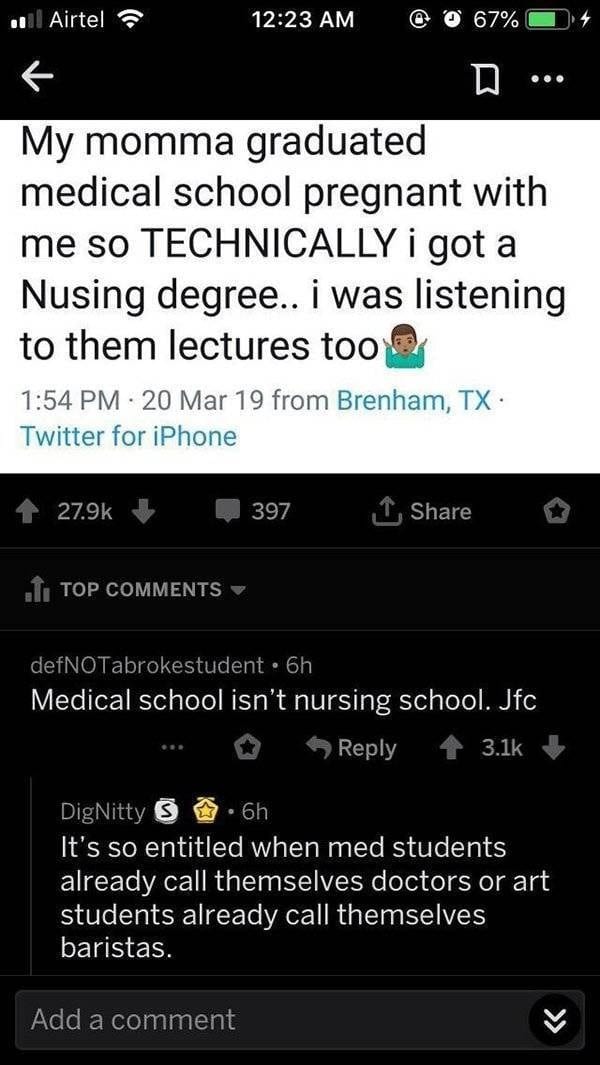Open the three-dot post options menu
Image resolution: width=600 pixels, height=1065 pixels.
[x=547, y=78]
